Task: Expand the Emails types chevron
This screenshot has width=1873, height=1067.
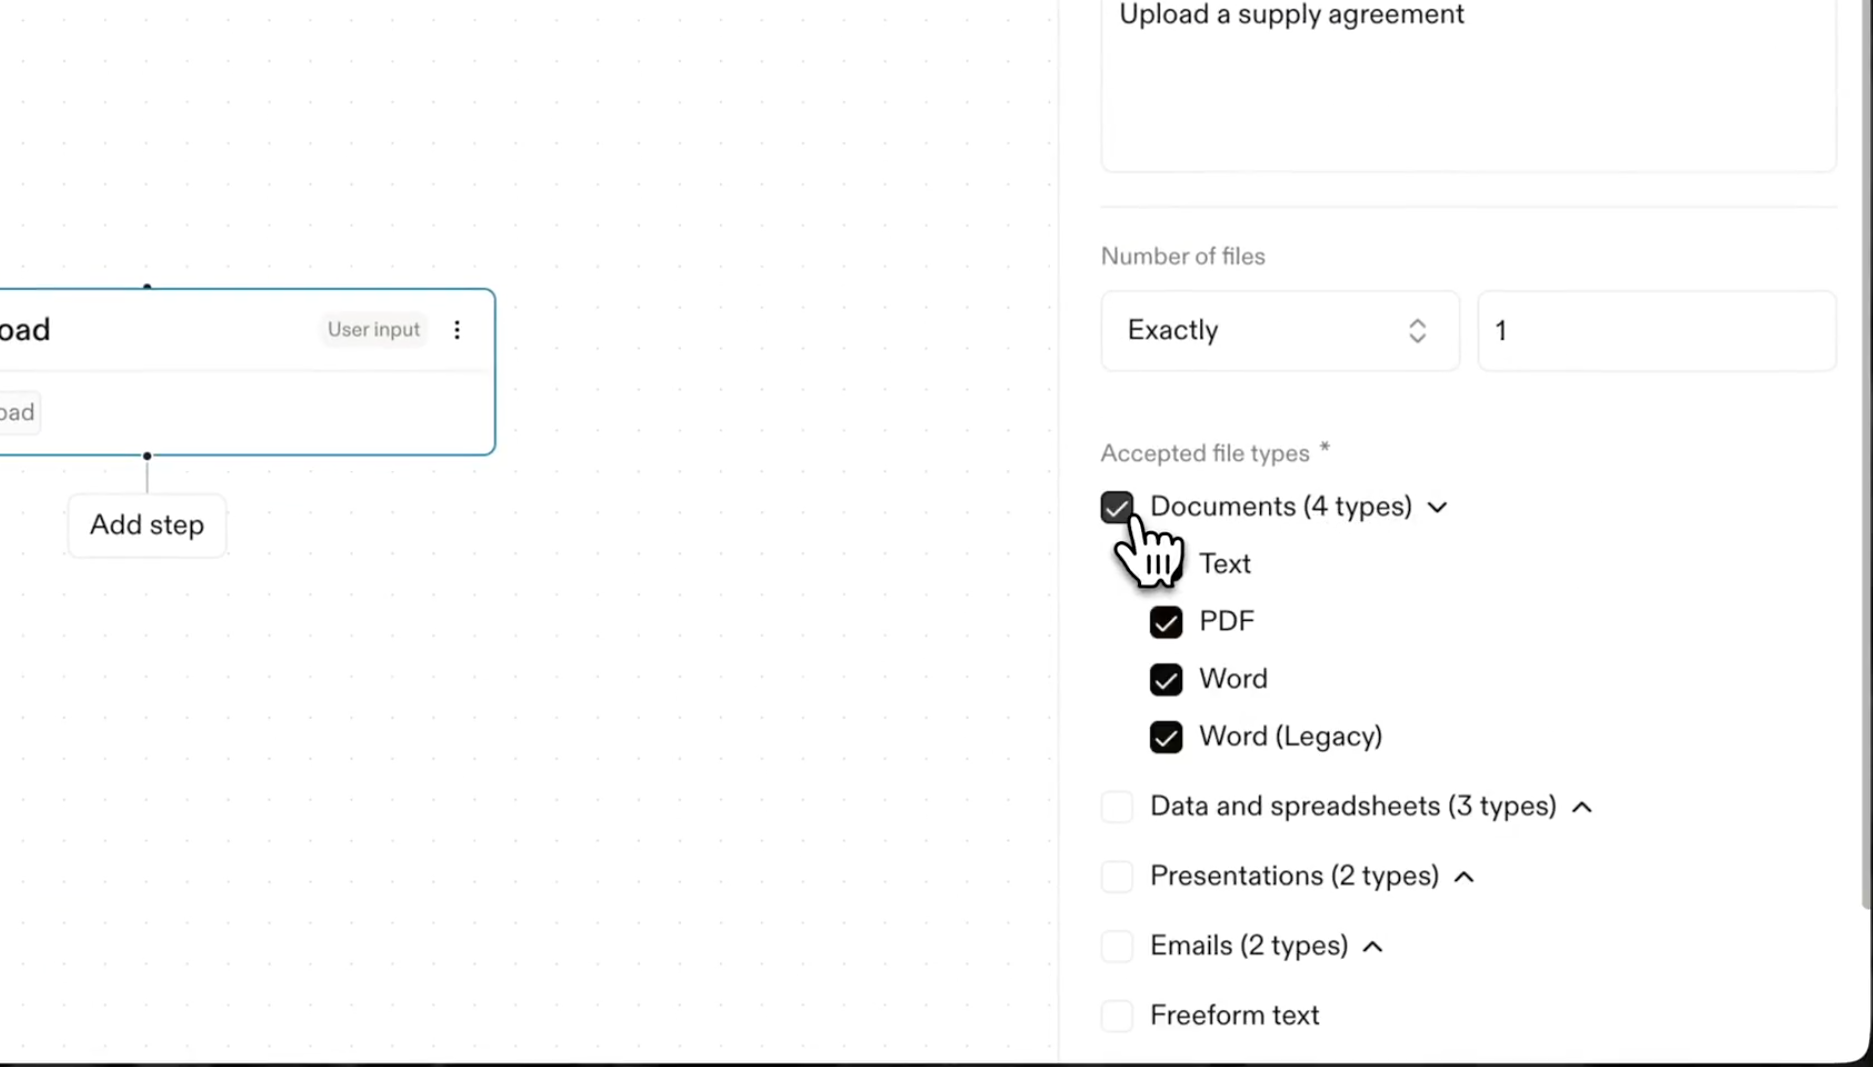Action: (x=1373, y=946)
